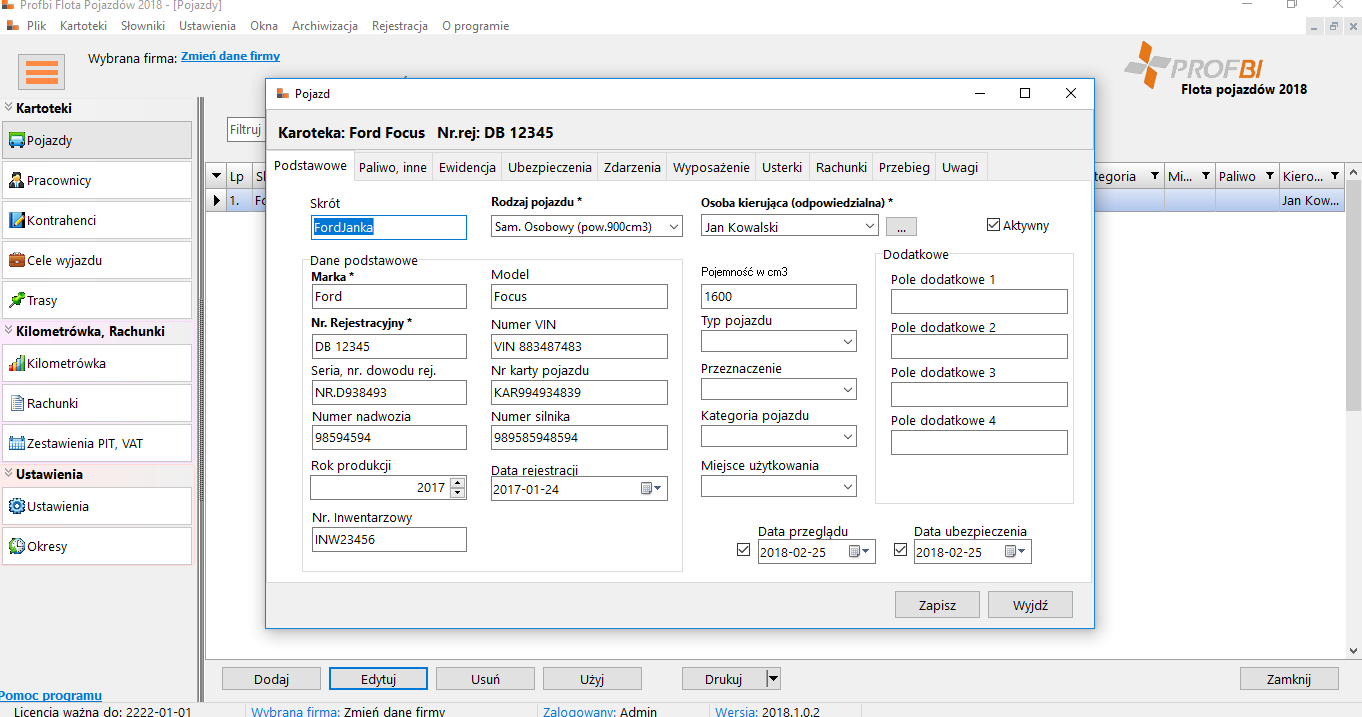The height and width of the screenshot is (717, 1362).
Task: Open the O programie menu
Action: pyautogui.click(x=476, y=26)
